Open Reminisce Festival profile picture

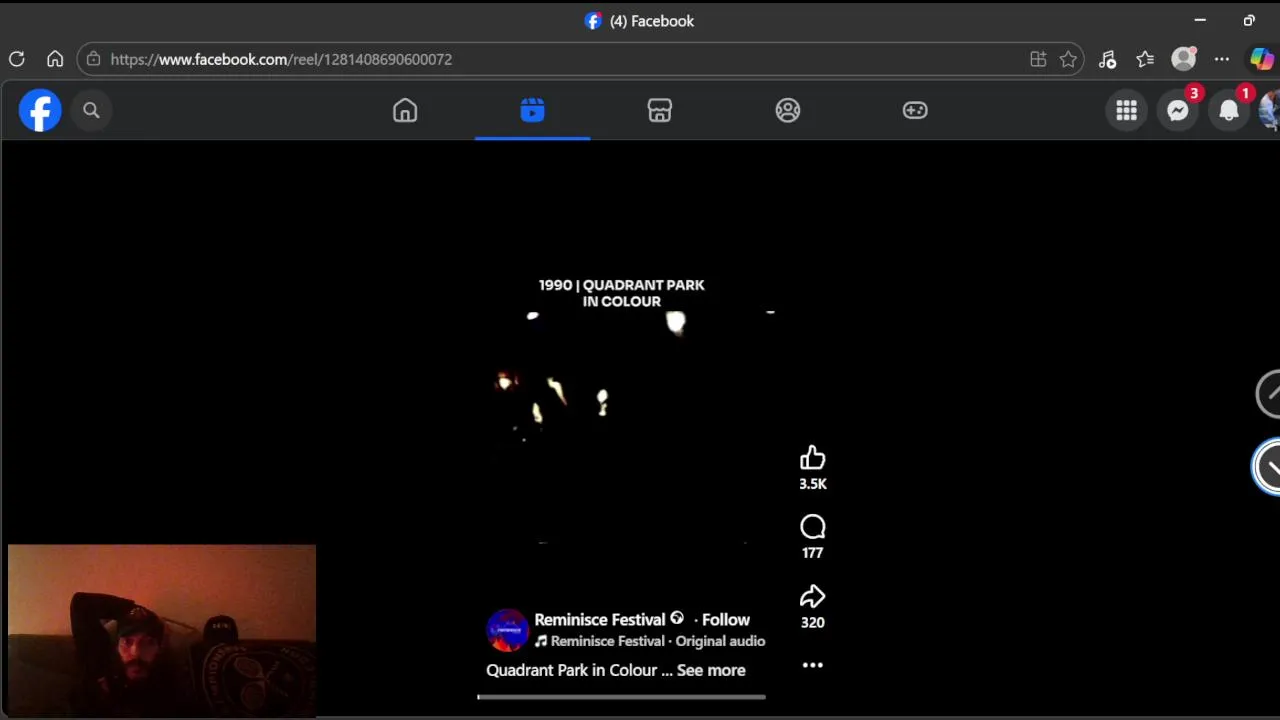click(x=507, y=630)
